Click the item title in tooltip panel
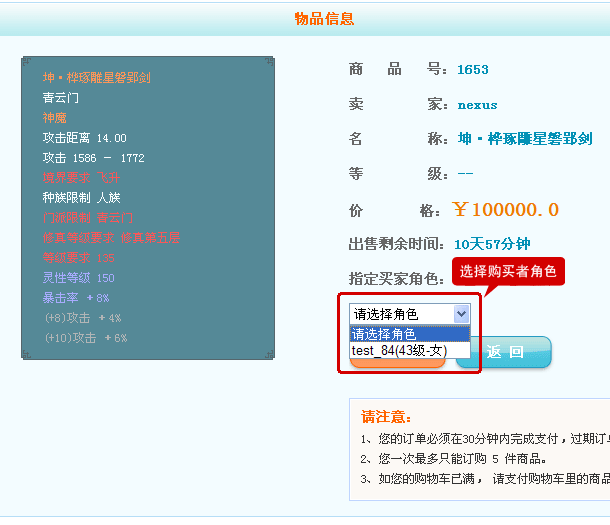 [96, 78]
